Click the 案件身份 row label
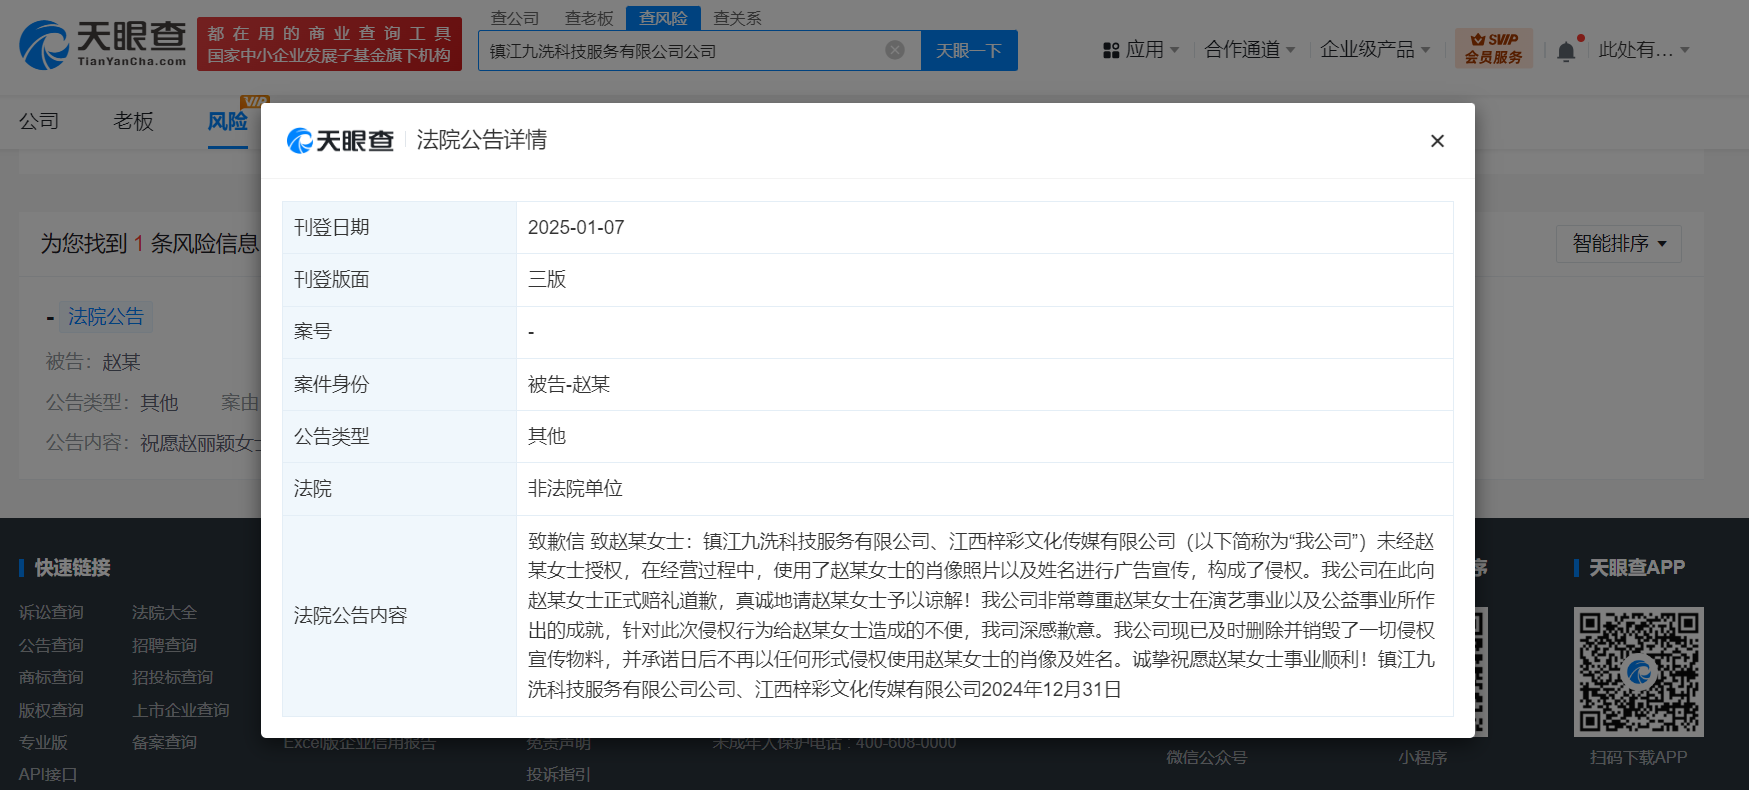Viewport: 1749px width, 790px height. (331, 384)
